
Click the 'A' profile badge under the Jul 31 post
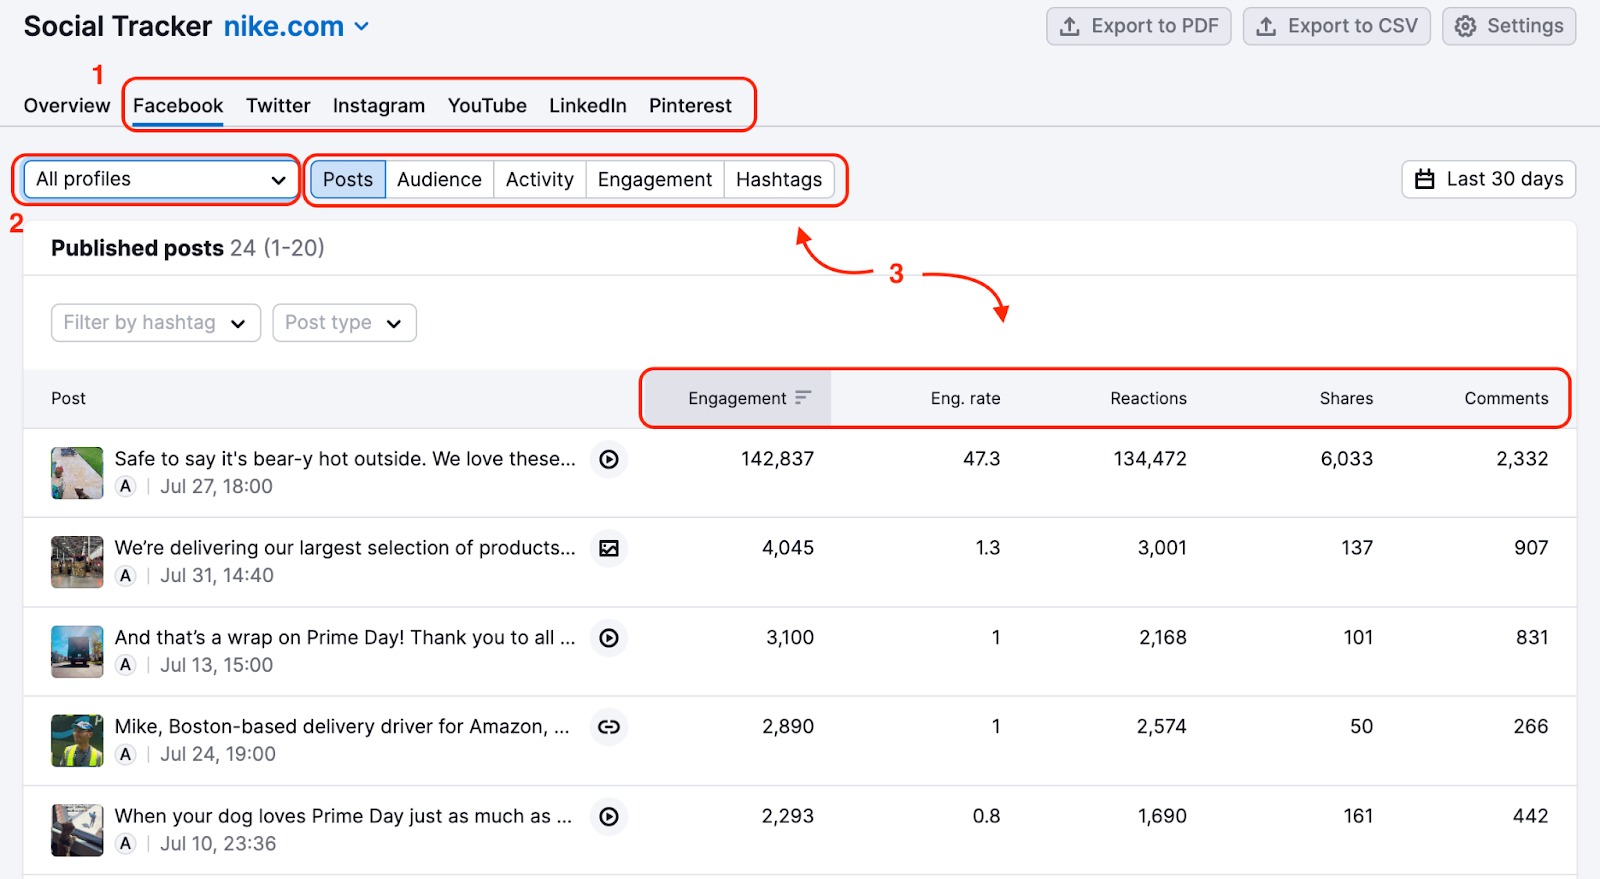[x=125, y=575]
